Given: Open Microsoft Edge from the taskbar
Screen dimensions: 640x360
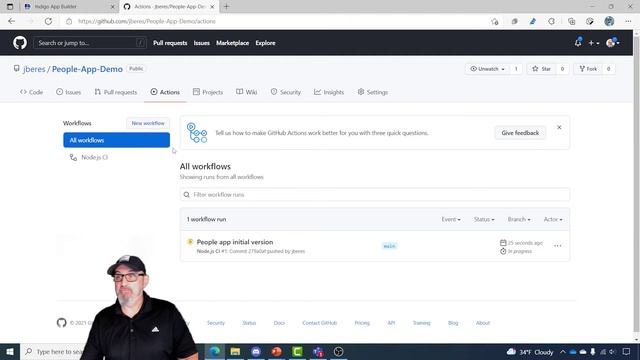Looking at the screenshot, I should 215,351.
